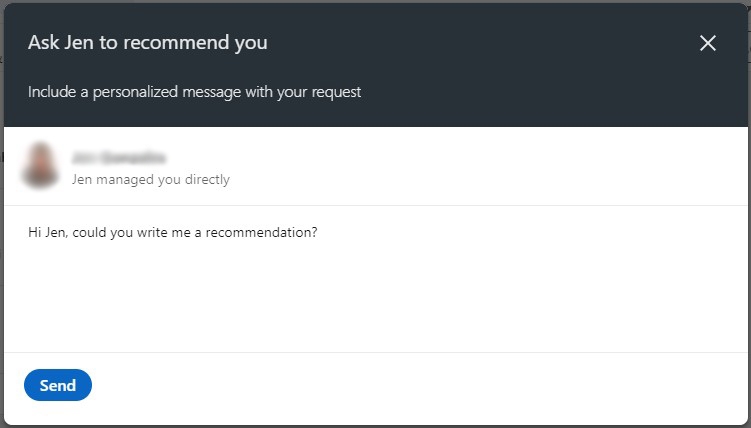The image size is (751, 428).
Task: Click the name 'Jen' in dialog heading
Action: coord(79,43)
